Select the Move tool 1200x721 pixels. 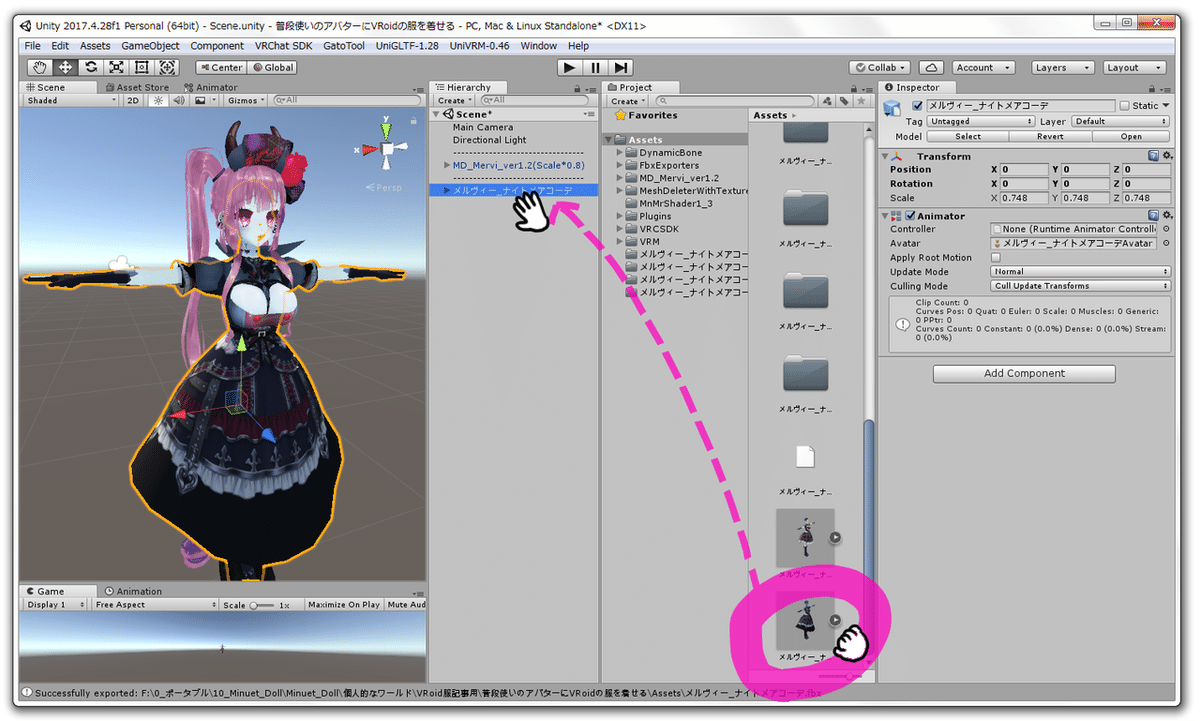66,67
